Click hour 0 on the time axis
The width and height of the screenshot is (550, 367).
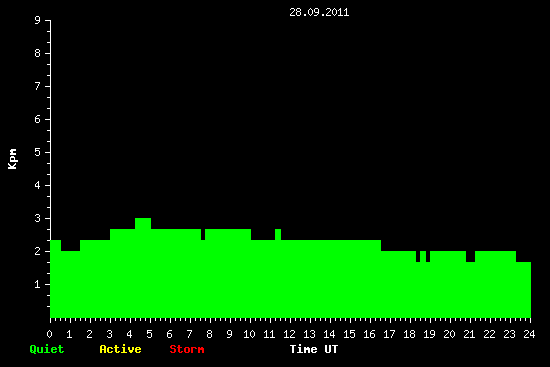point(49,334)
